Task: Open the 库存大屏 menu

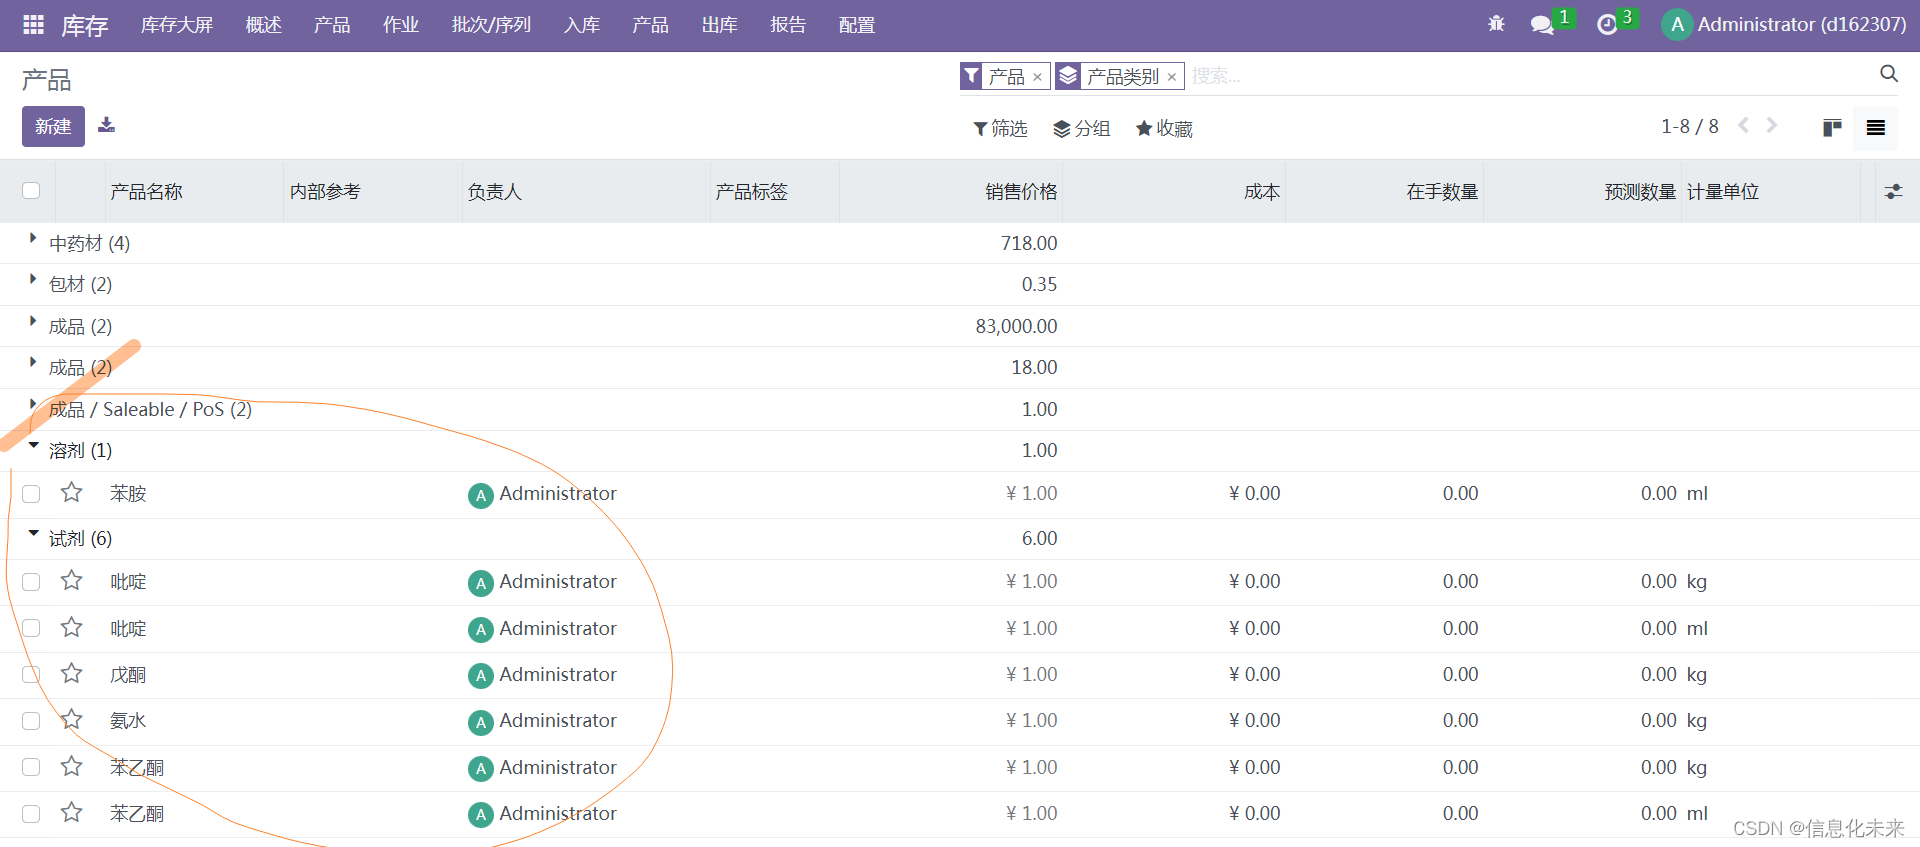Action: [177, 25]
